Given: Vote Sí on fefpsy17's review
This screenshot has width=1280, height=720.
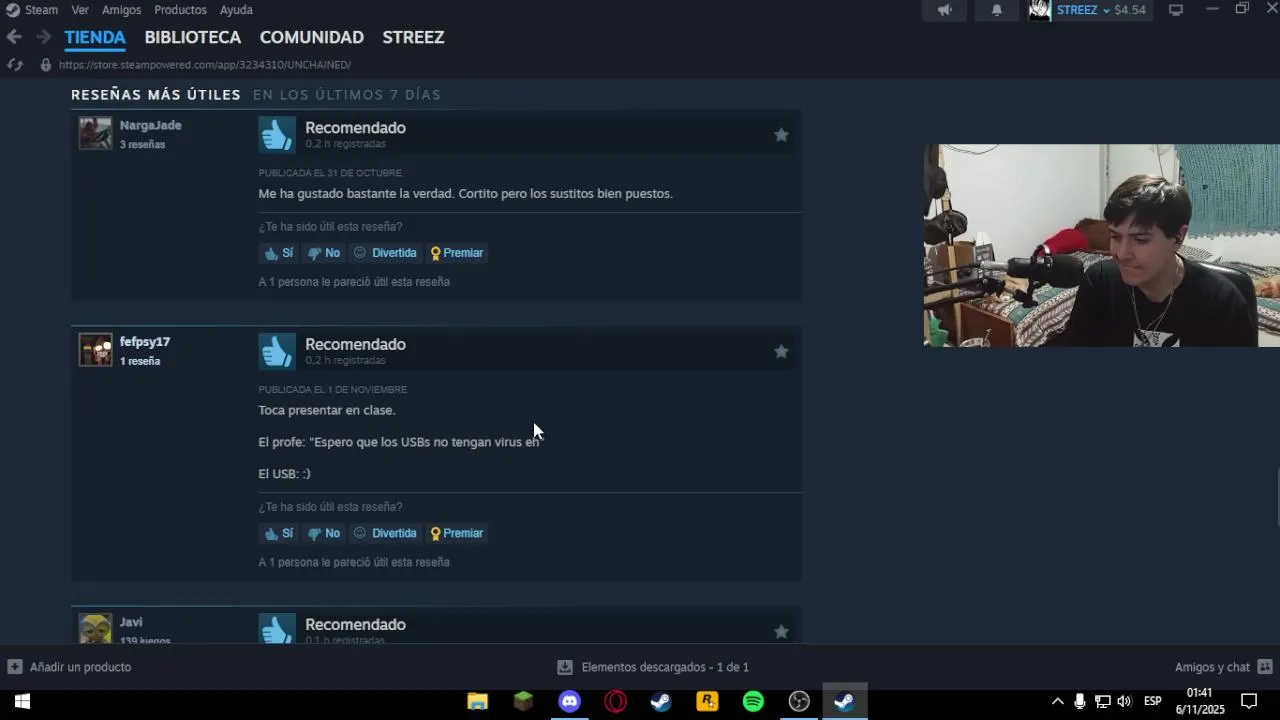Looking at the screenshot, I should tap(278, 533).
